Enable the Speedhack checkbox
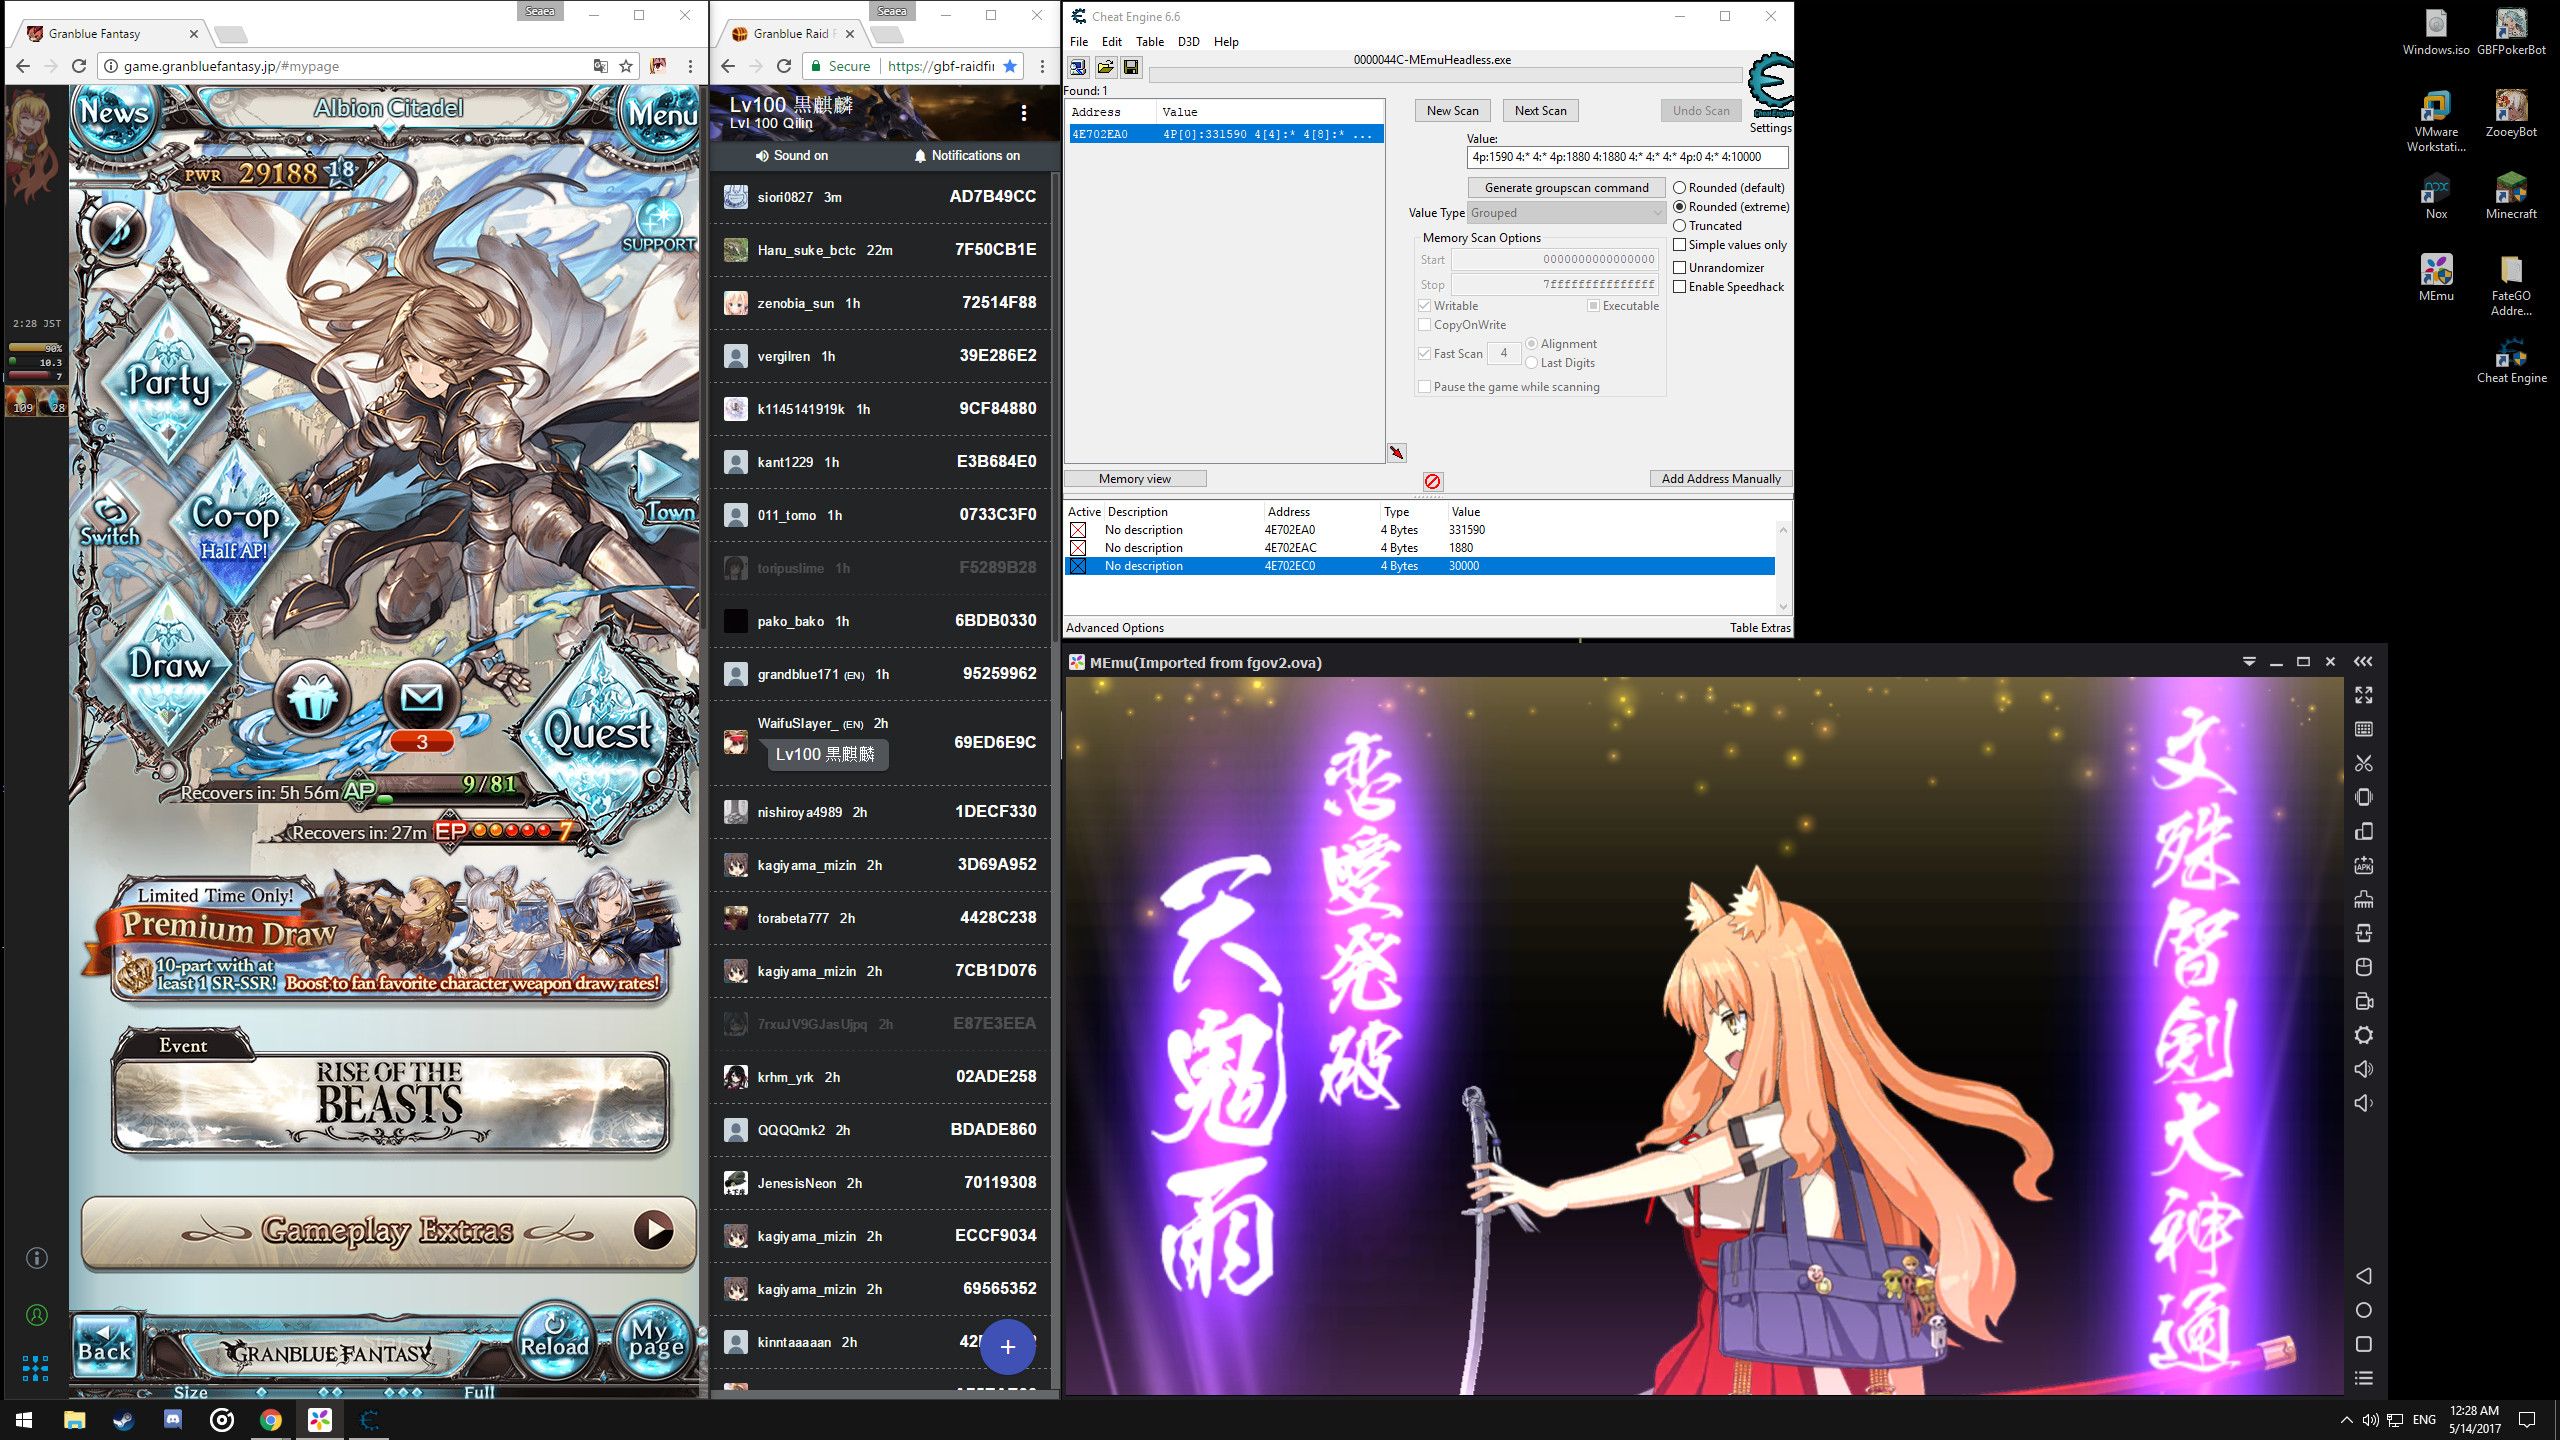The image size is (2560, 1440). pos(1680,287)
